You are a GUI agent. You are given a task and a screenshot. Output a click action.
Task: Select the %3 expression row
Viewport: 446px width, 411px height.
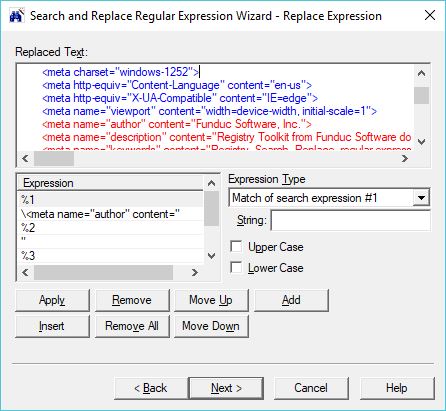tap(111, 256)
